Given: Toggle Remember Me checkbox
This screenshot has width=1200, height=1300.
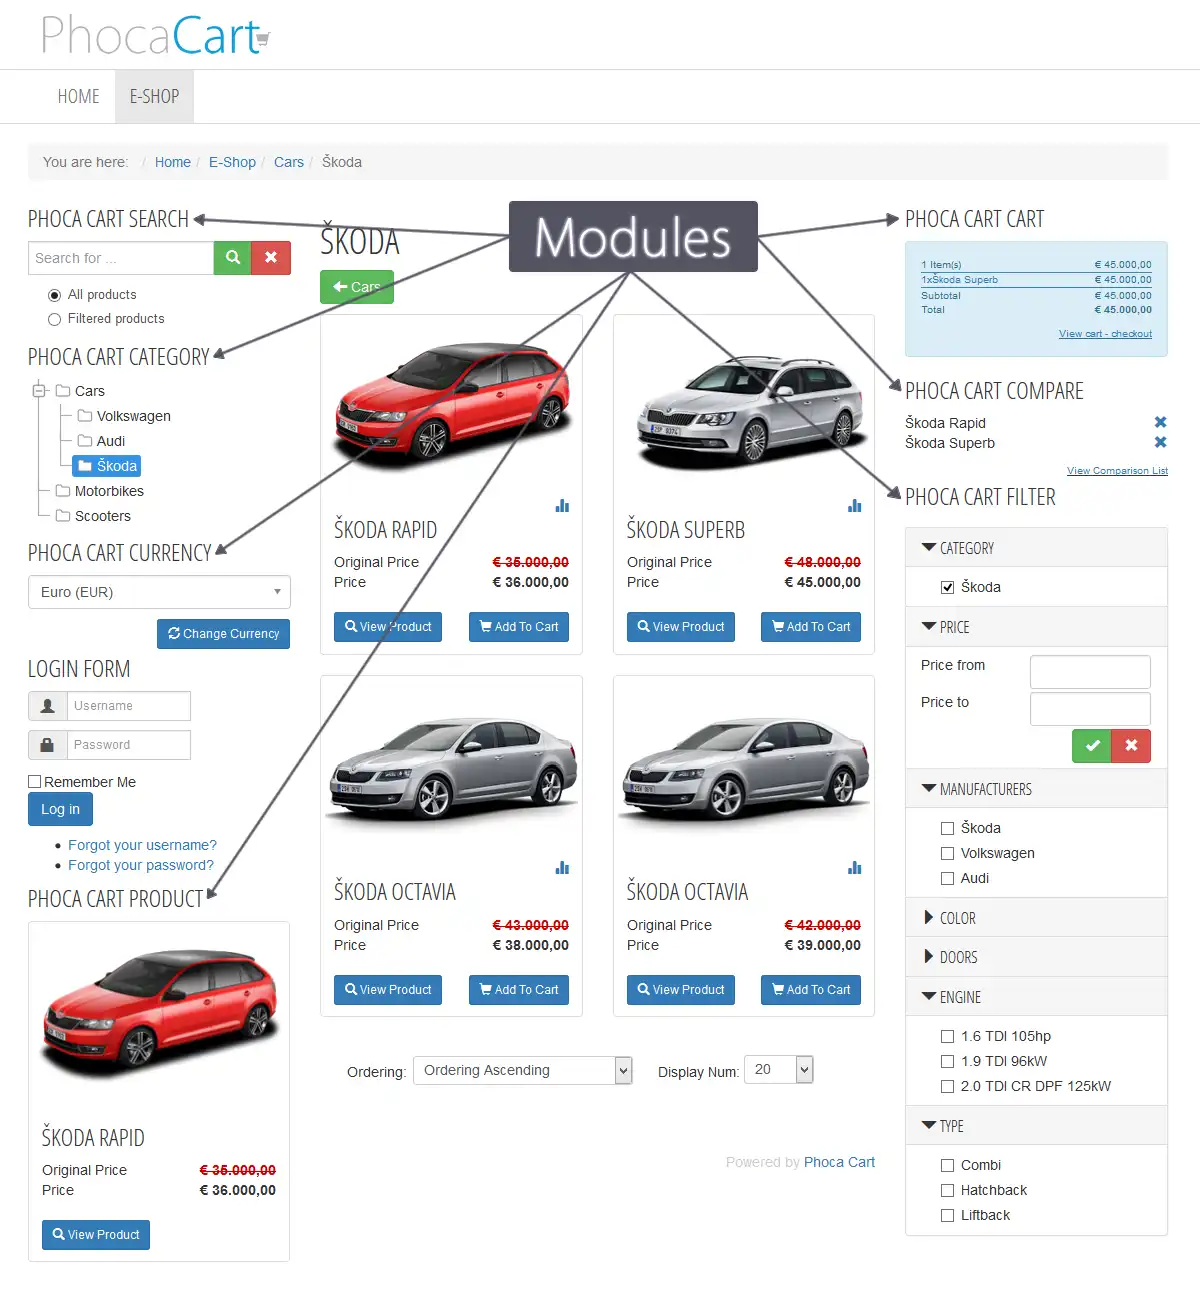Looking at the screenshot, I should pos(35,782).
